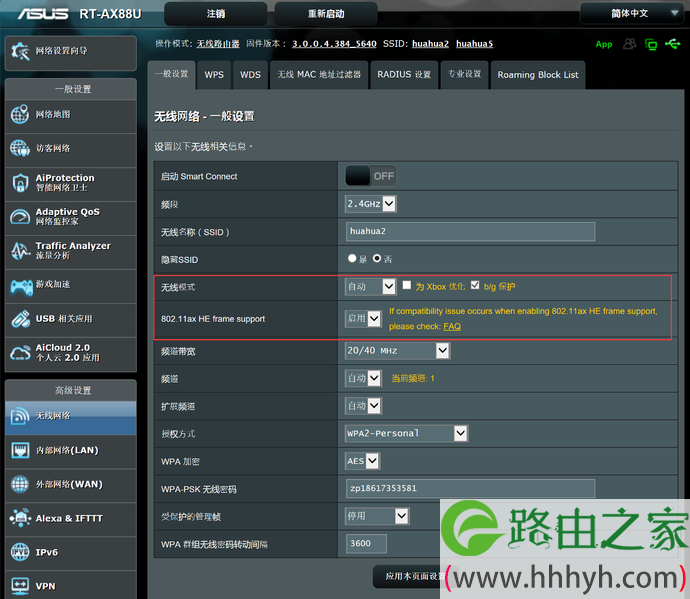The image size is (690, 599).
Task: Open the 802.11ax HE frame support dropdown
Action: pyautogui.click(x=363, y=318)
